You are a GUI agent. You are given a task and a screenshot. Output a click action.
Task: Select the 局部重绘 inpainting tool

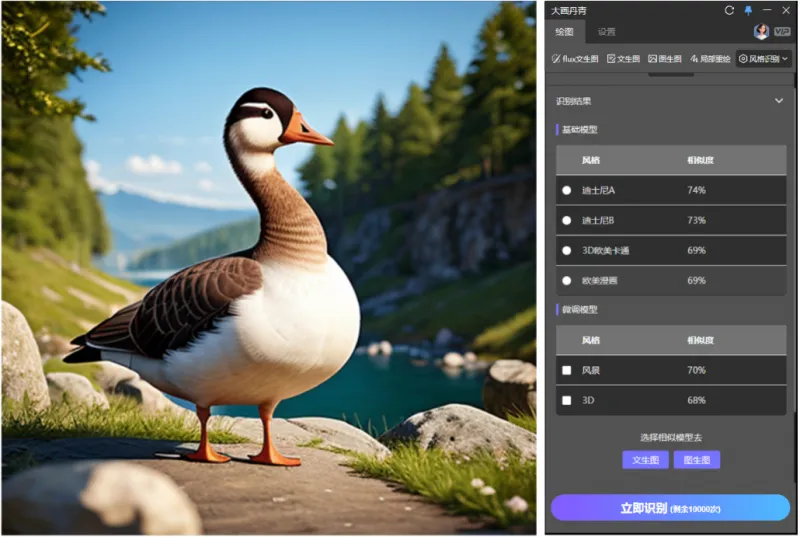coord(710,59)
